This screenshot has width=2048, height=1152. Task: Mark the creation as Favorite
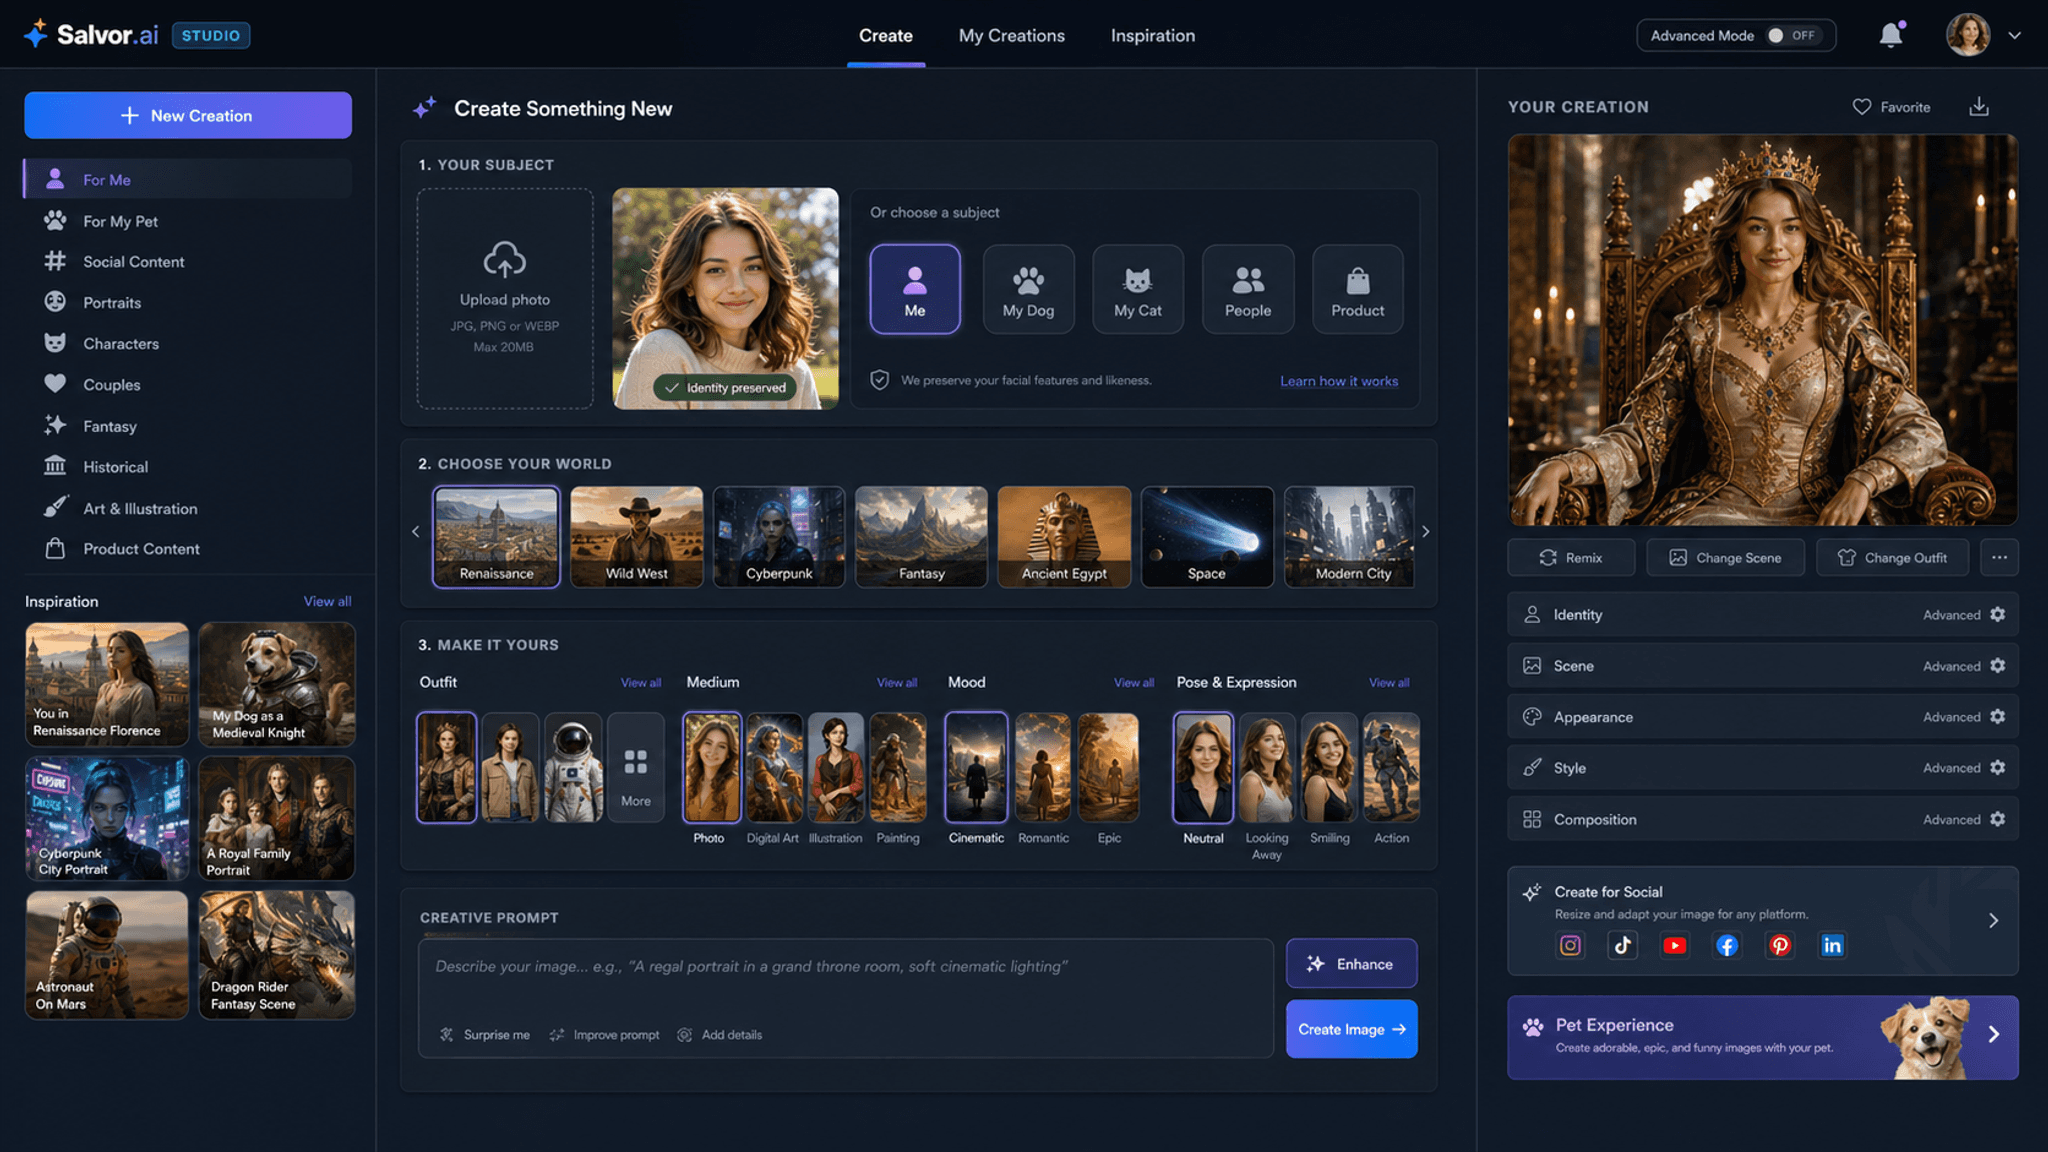coord(1891,107)
